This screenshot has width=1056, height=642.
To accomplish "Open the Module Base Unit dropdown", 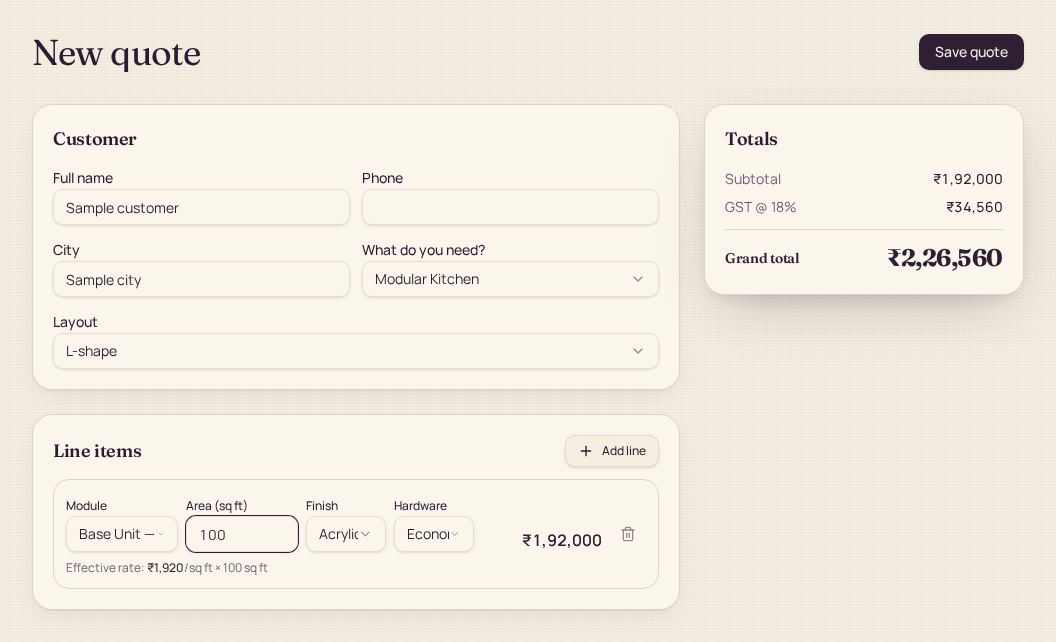I will (x=121, y=534).
